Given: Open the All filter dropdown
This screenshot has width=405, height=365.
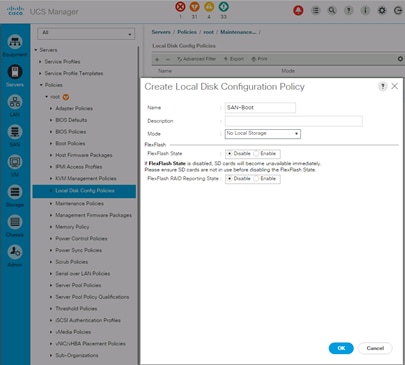Looking at the screenshot, I should 86,33.
